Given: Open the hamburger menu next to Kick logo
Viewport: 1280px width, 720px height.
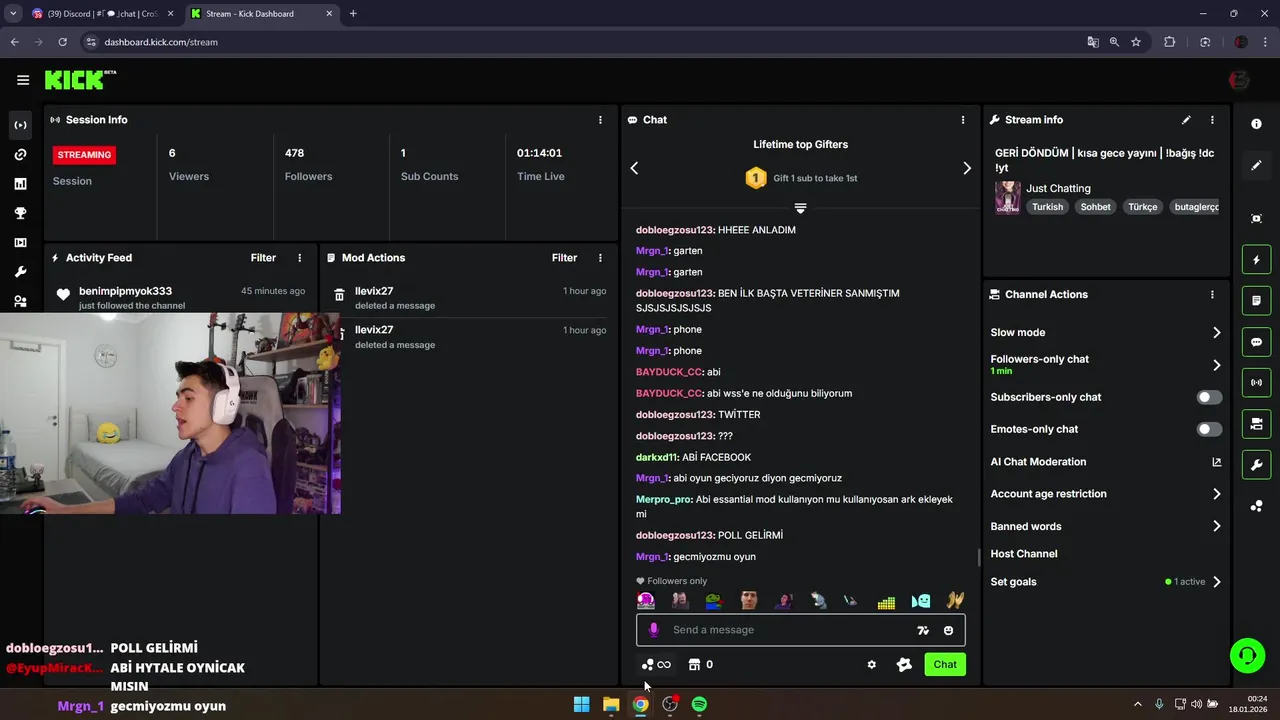Looking at the screenshot, I should click(23, 80).
